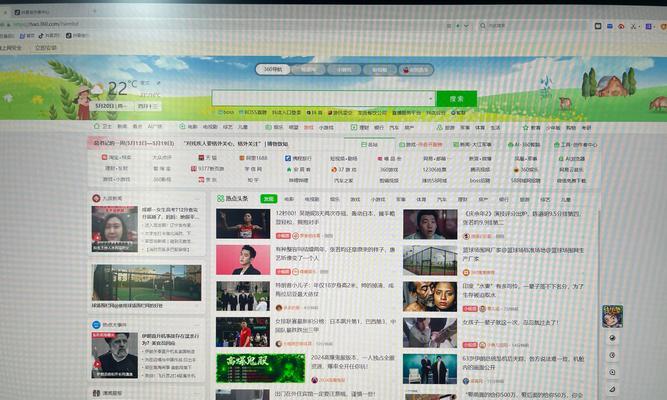The height and width of the screenshot is (400, 667).
Task: Play the bearded man in turban video
Action: pos(114,355)
